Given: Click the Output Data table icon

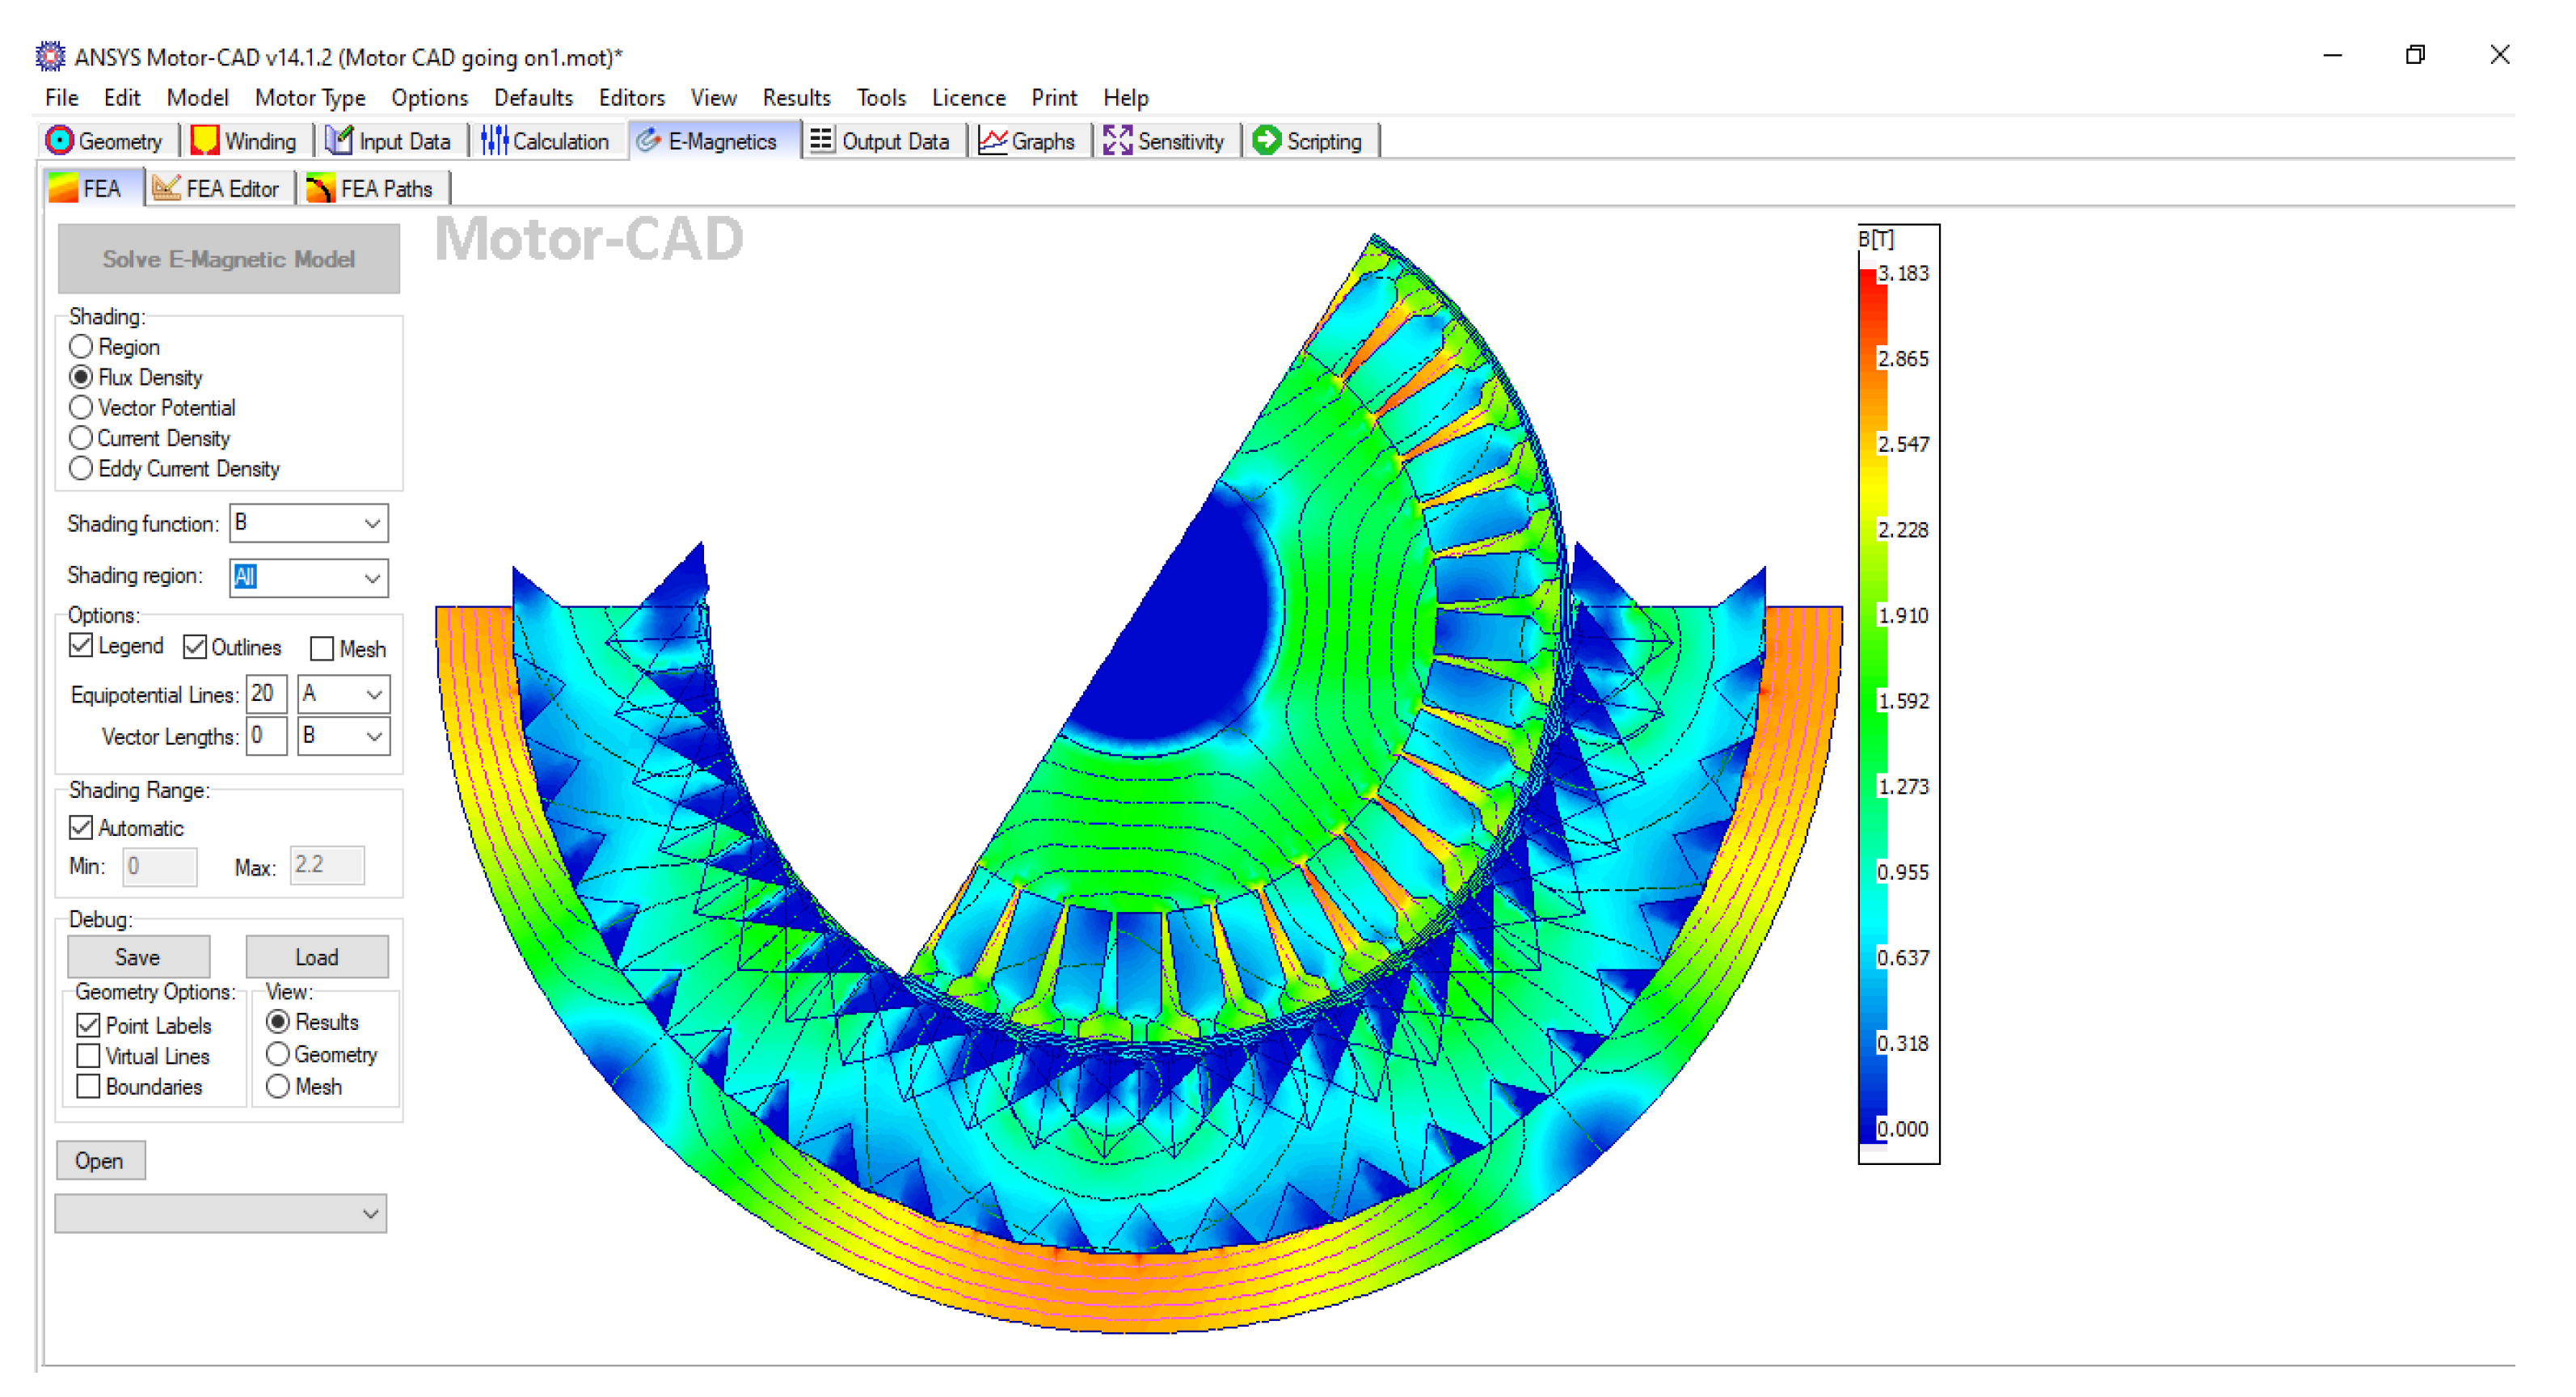Looking at the screenshot, I should pyautogui.click(x=822, y=141).
